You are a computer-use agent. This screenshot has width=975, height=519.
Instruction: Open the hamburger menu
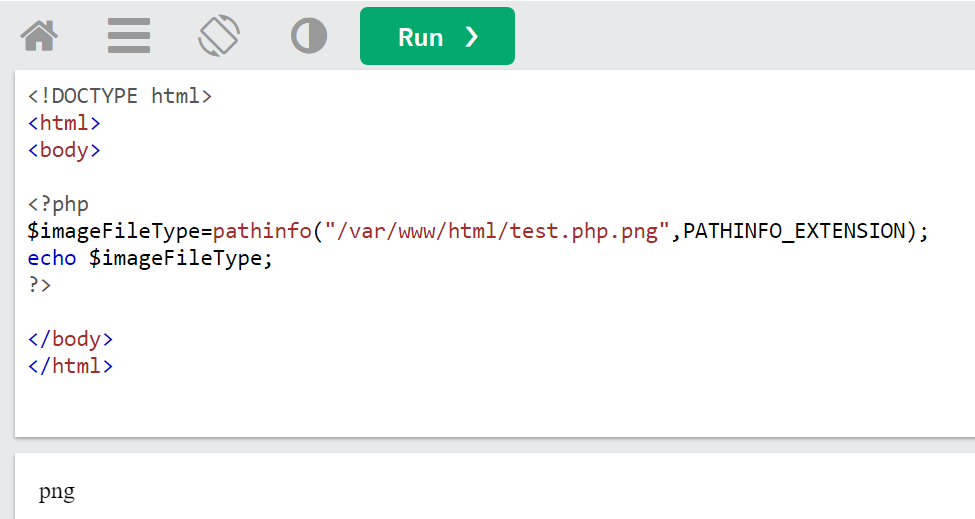point(129,35)
